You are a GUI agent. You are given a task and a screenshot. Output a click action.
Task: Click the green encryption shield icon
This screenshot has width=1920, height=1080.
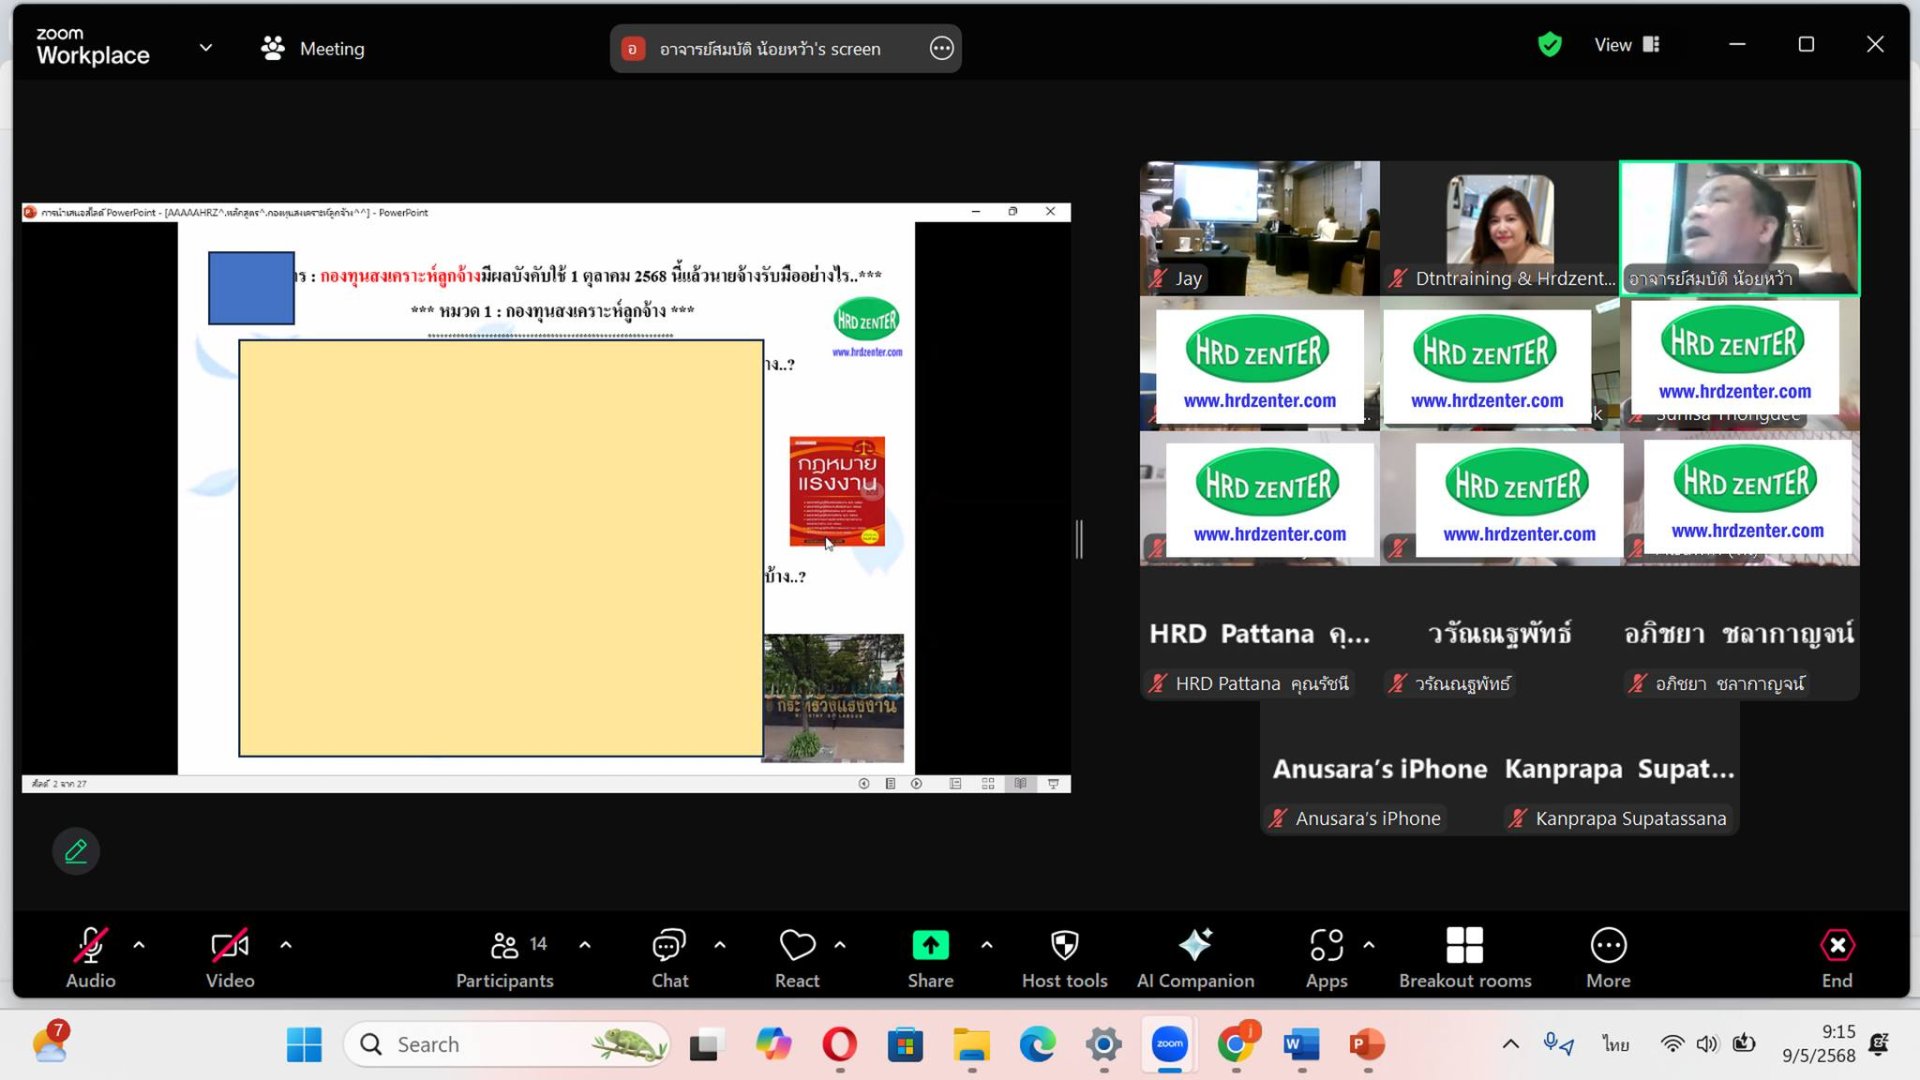coord(1549,44)
